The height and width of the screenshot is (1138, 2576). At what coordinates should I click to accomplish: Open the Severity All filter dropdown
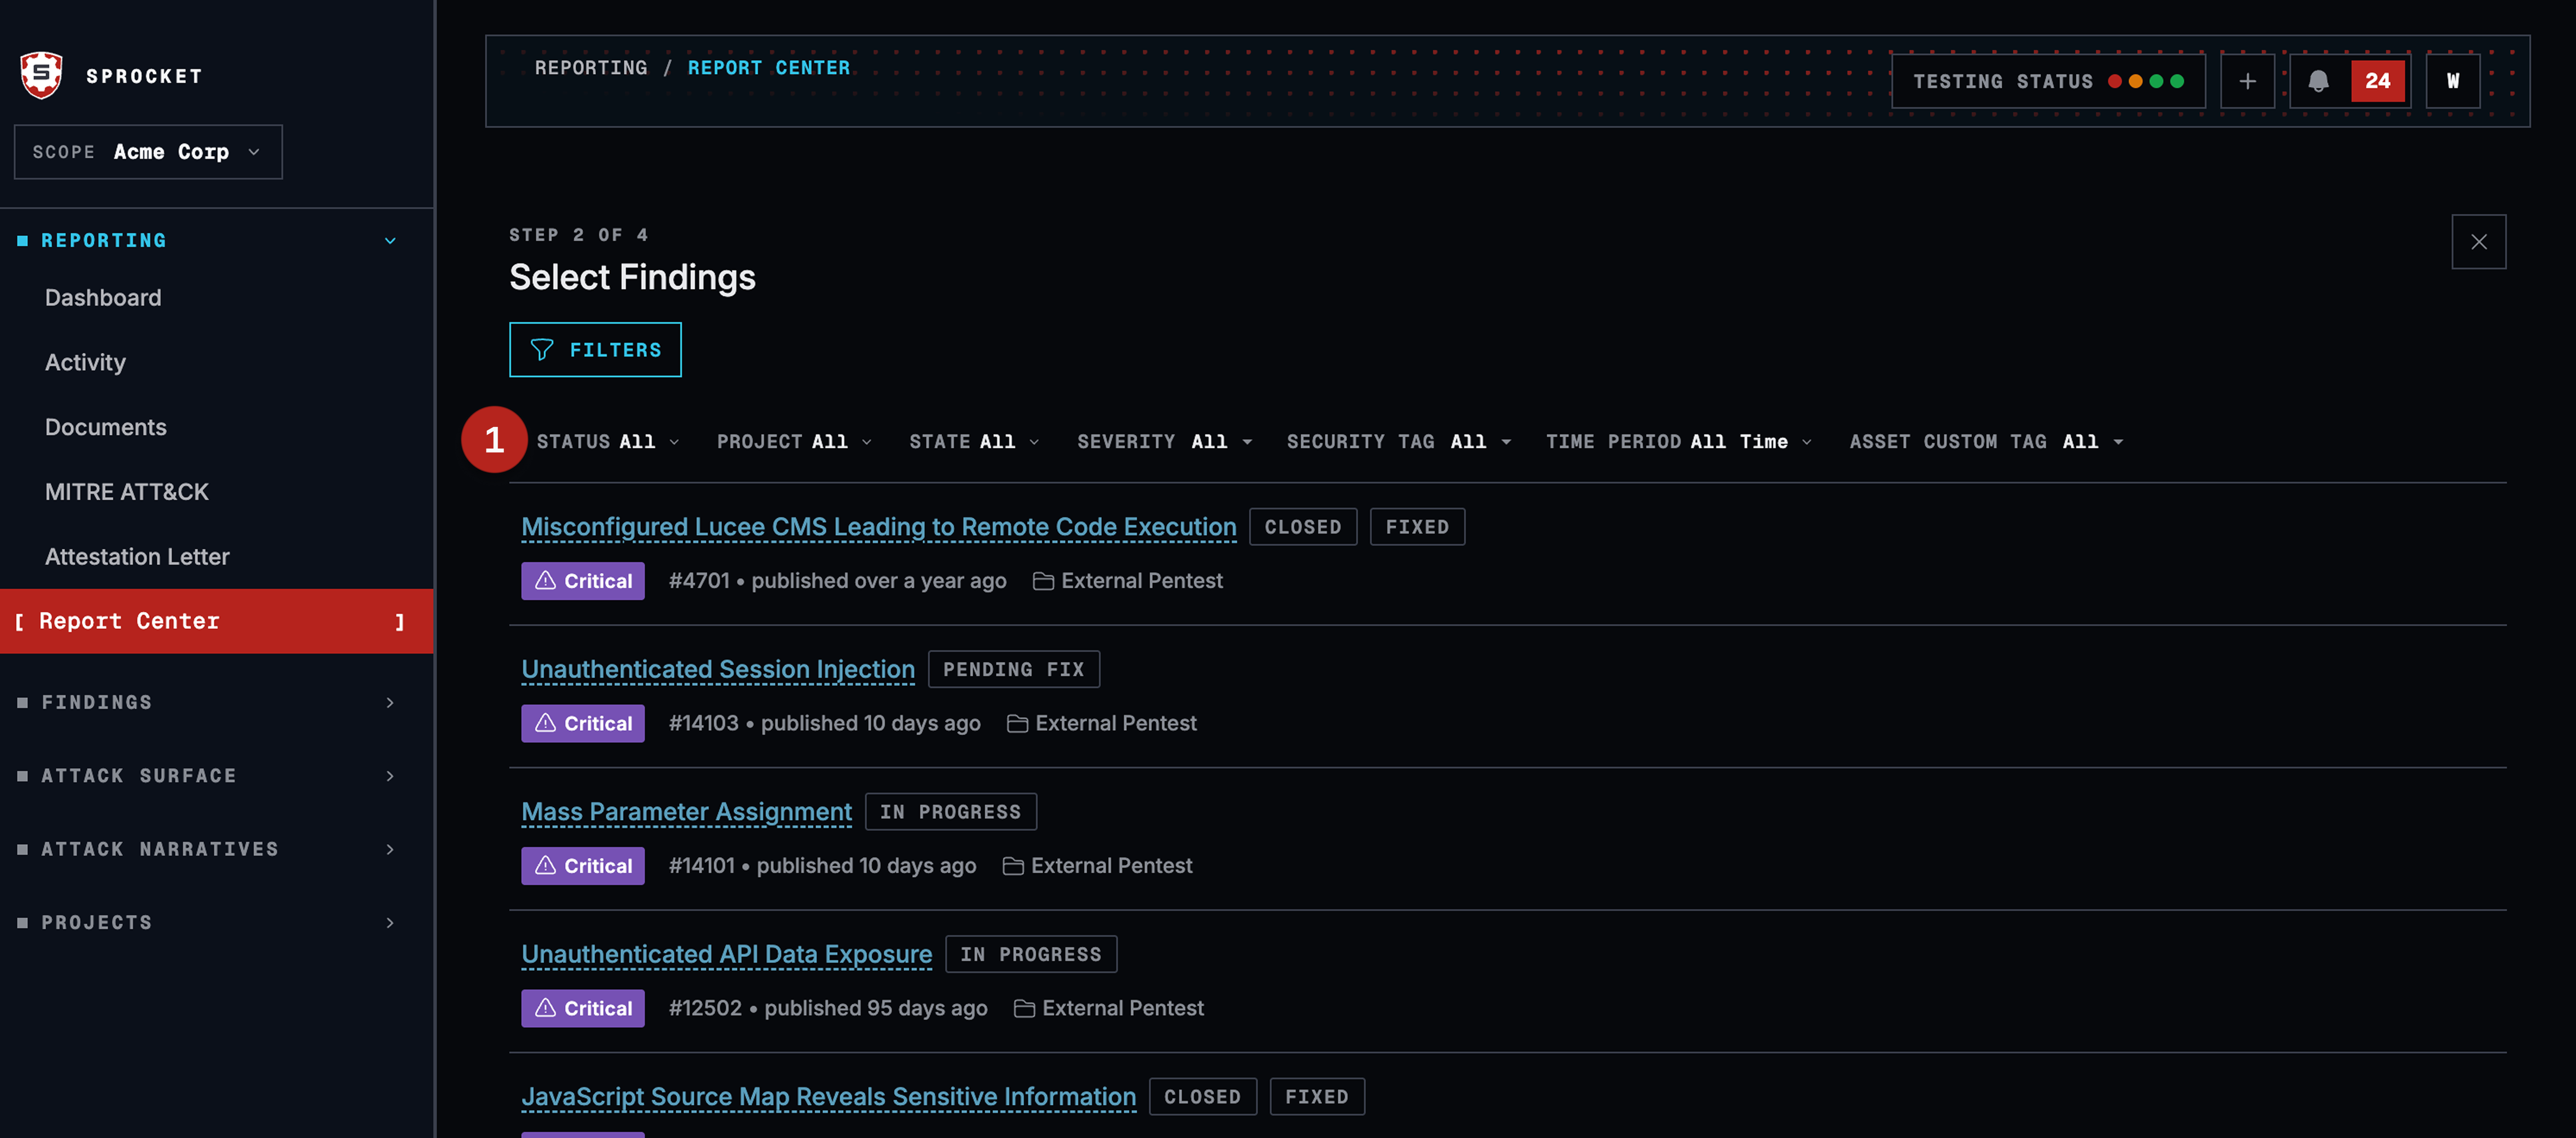[1165, 441]
